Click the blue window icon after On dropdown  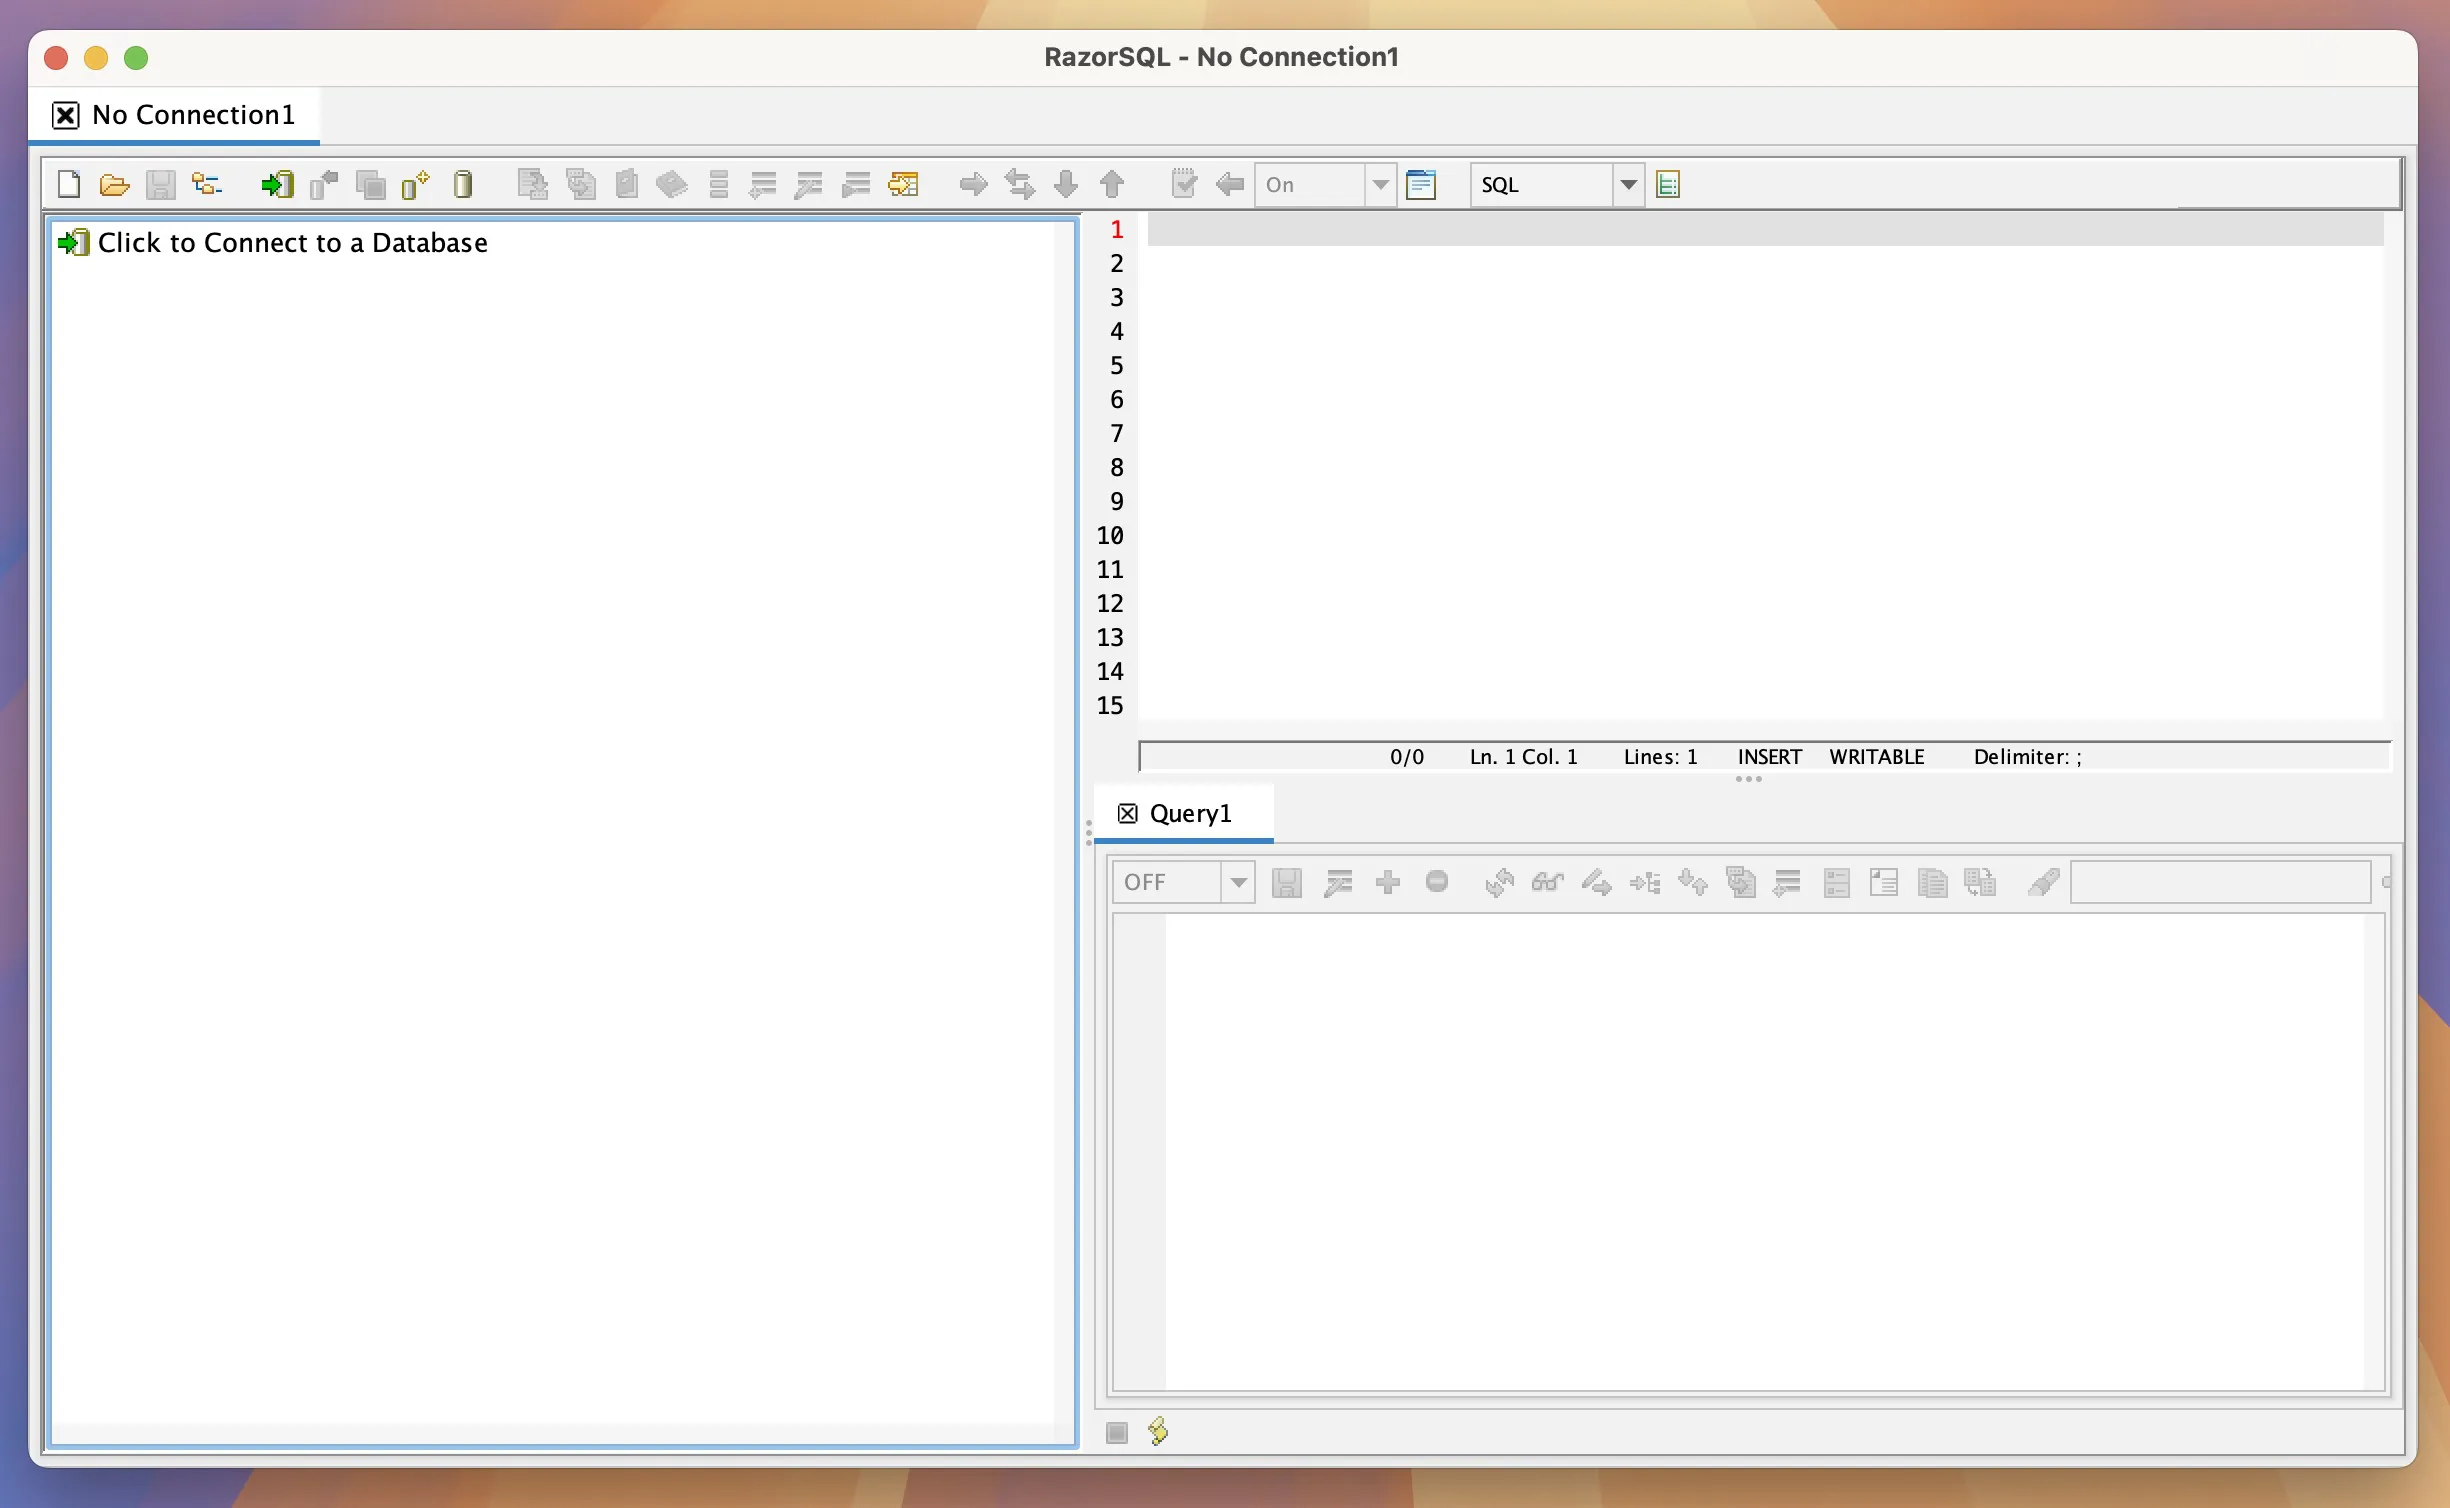click(x=1421, y=184)
